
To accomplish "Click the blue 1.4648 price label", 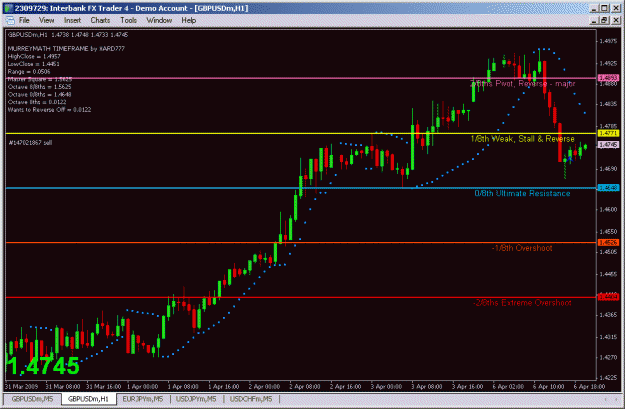I will point(608,187).
